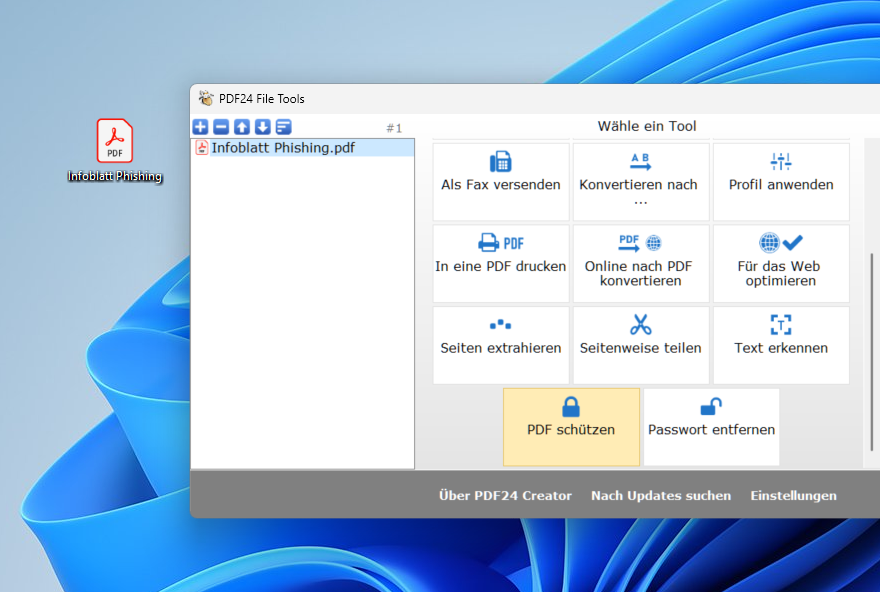
Task: Click the PDF24 app icon in title bar
Action: coord(206,98)
